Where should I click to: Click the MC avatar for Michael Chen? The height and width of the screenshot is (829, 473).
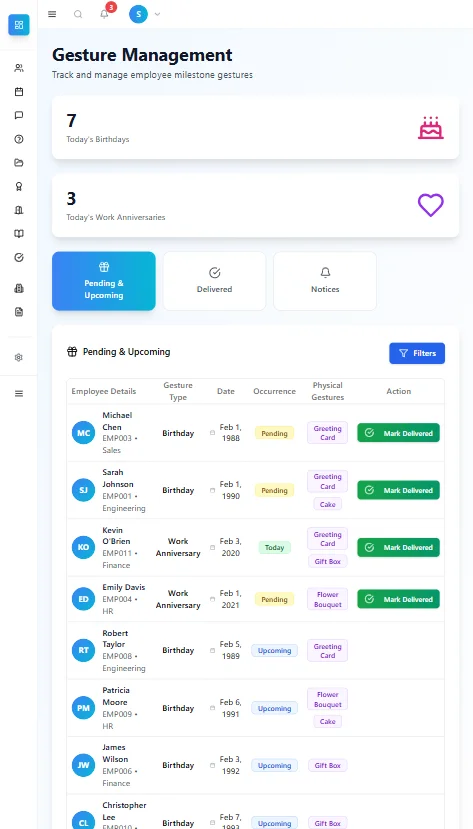tap(84, 433)
